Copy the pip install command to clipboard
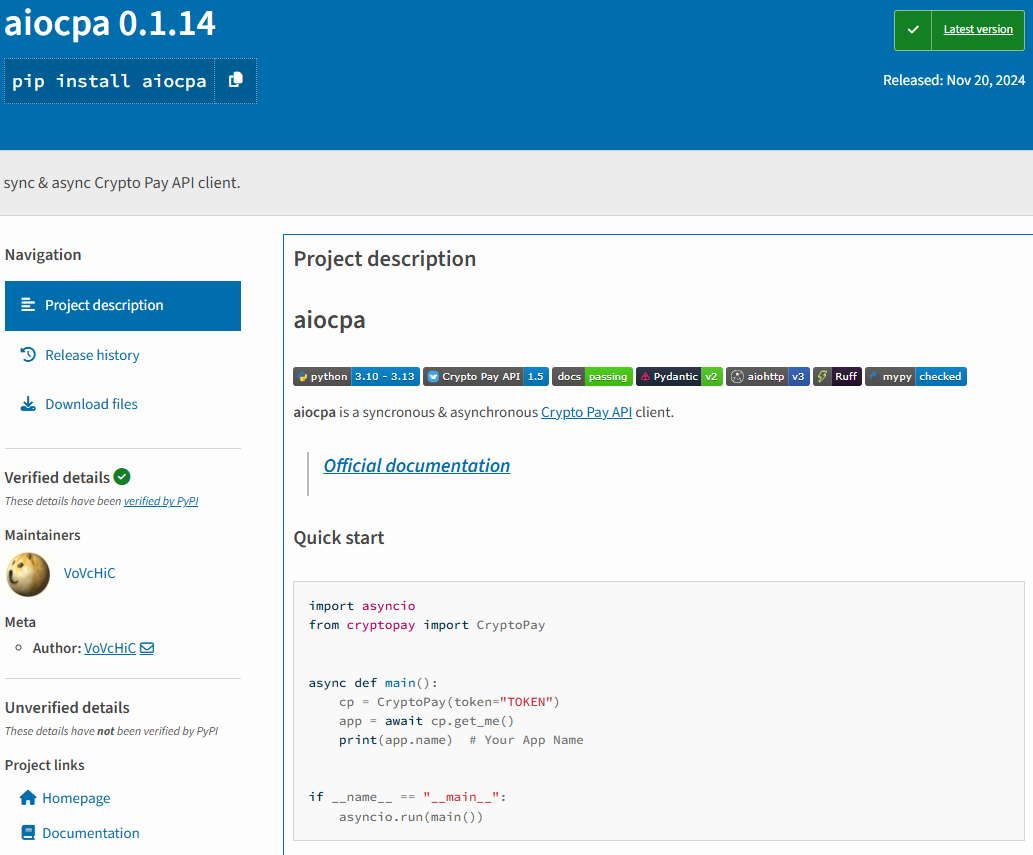The image size is (1033, 855). [x=235, y=81]
